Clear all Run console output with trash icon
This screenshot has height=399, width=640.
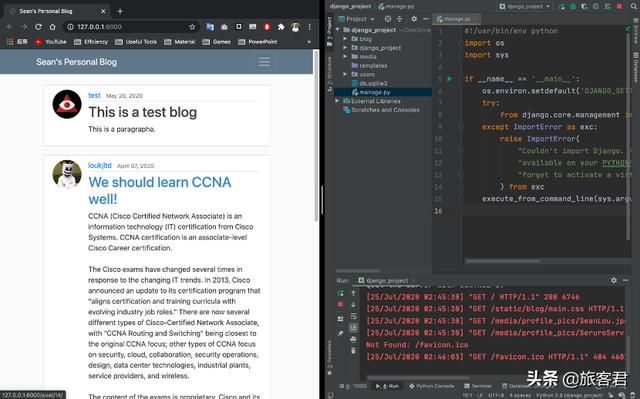(x=353, y=351)
